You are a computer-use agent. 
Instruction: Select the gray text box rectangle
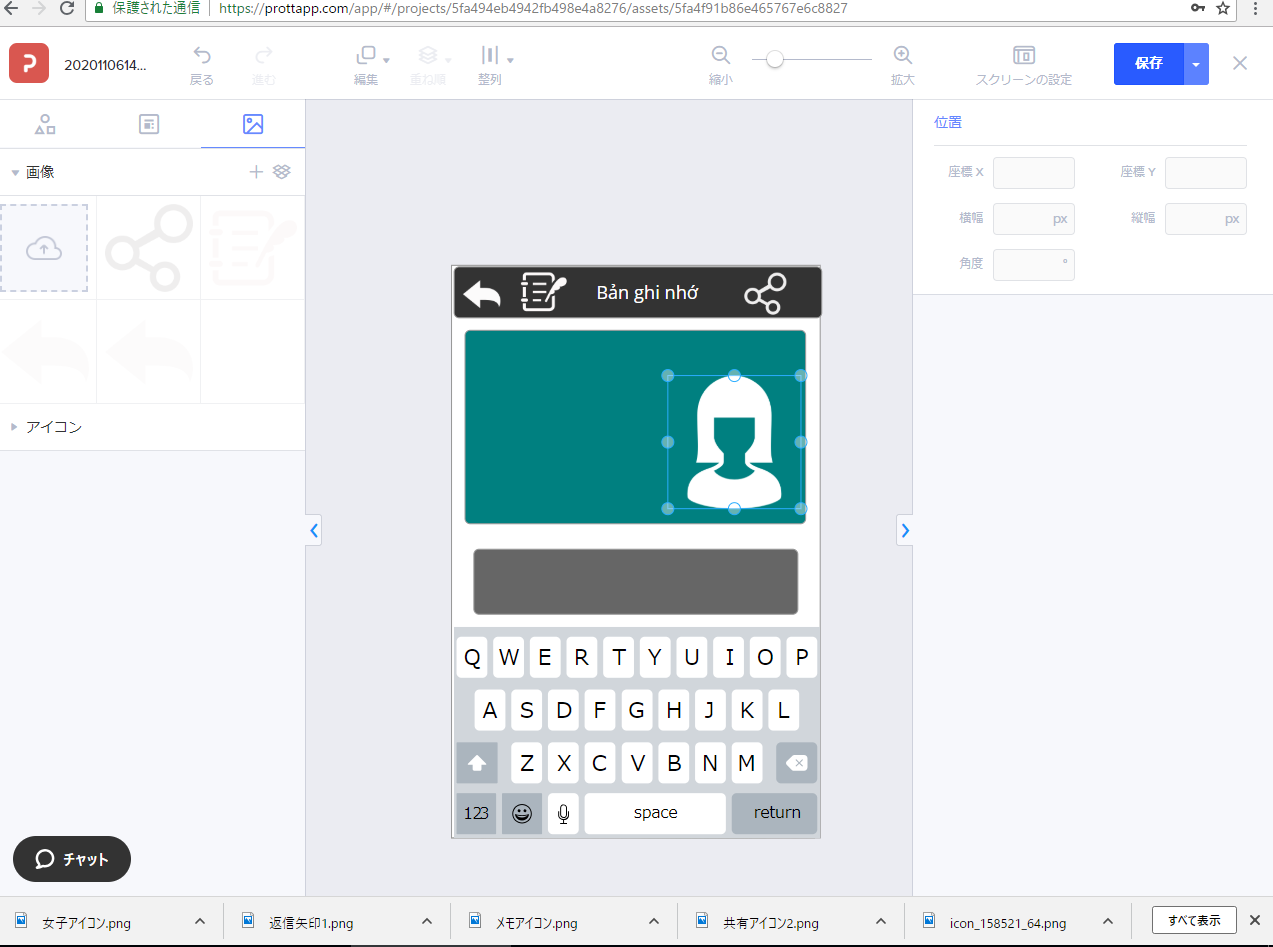(636, 581)
